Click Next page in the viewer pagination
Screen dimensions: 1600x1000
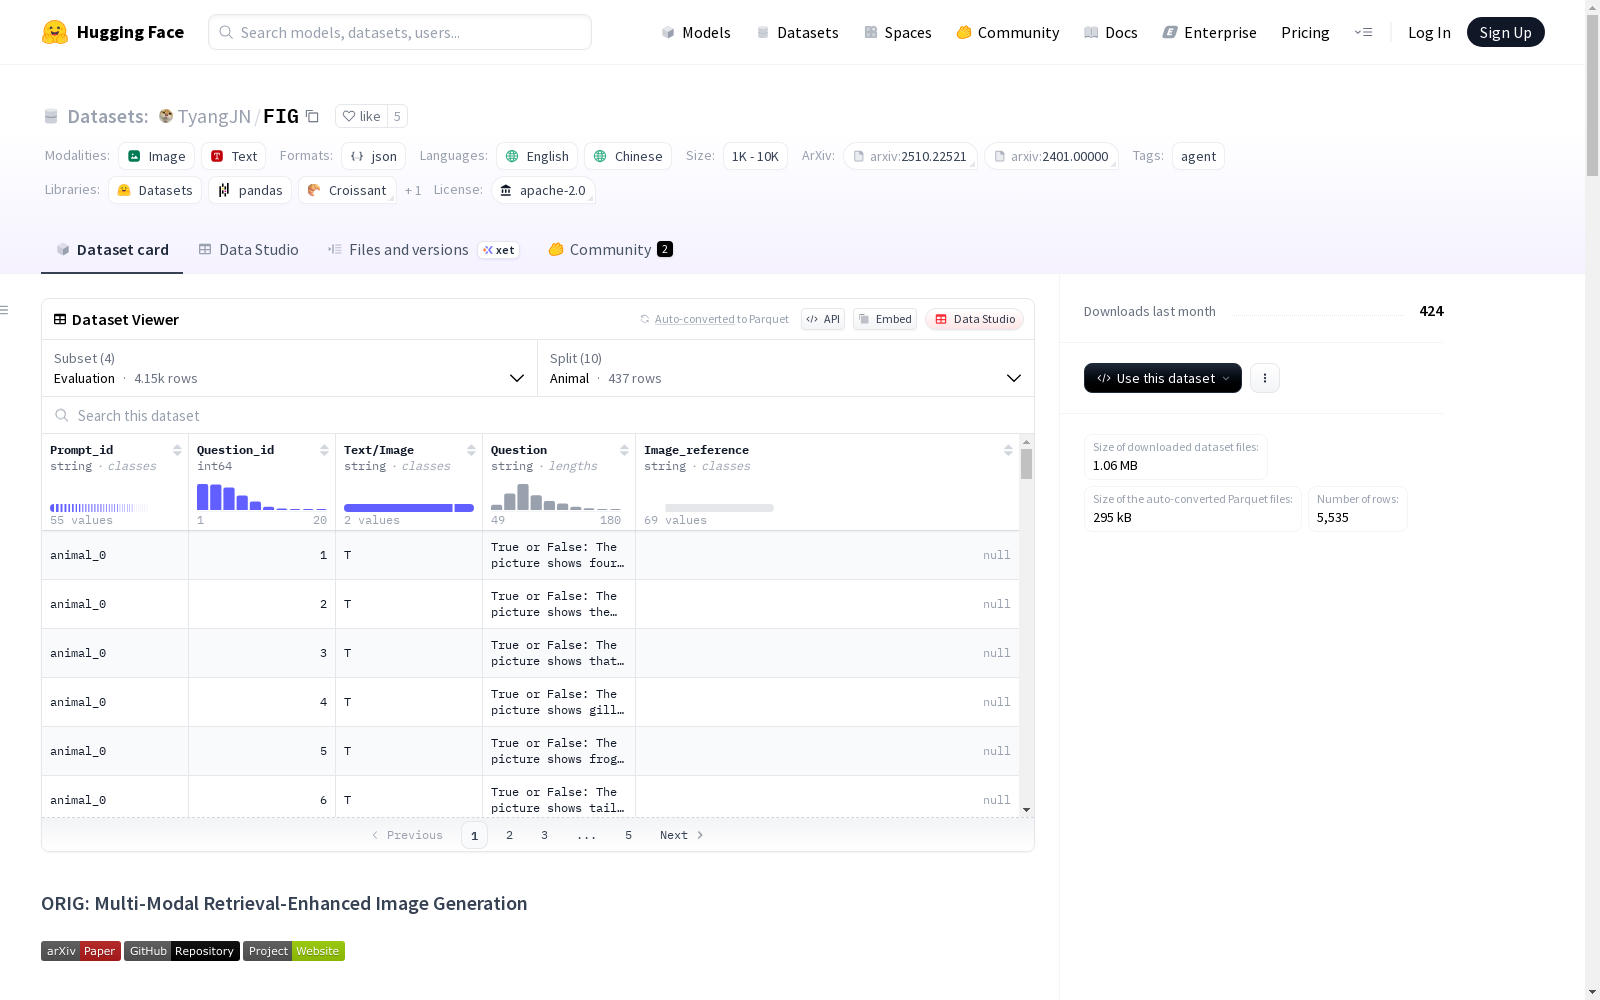(682, 835)
